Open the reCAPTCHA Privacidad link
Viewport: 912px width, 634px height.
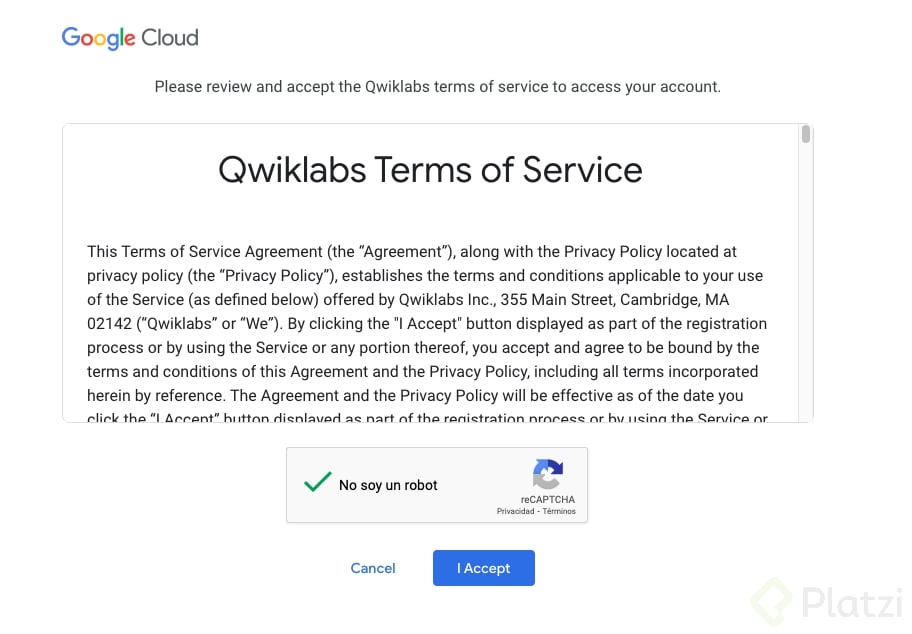pos(515,511)
